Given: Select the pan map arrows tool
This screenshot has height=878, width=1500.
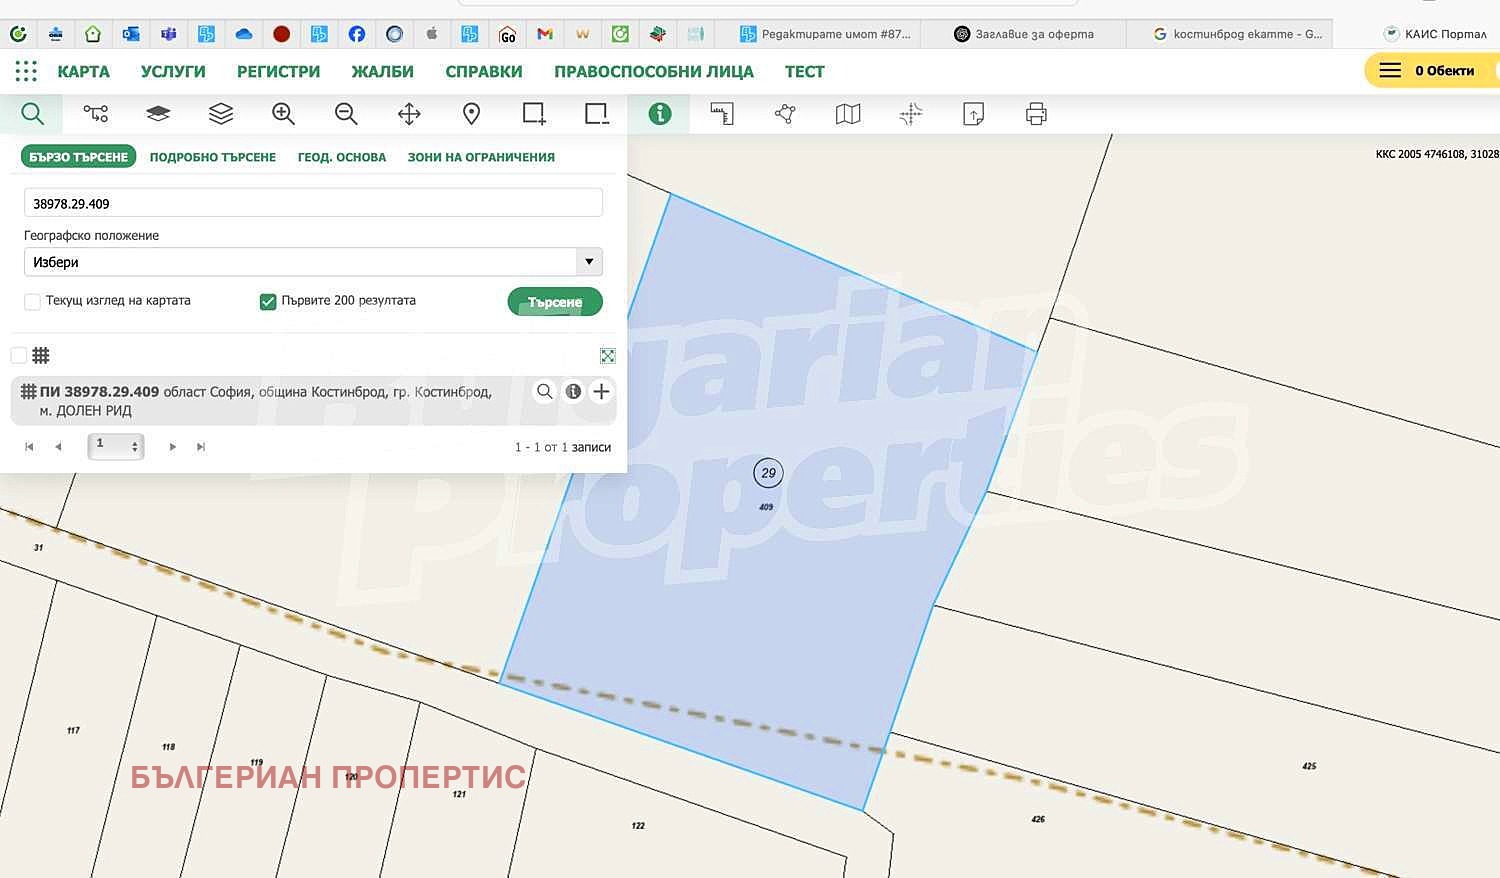Looking at the screenshot, I should point(409,114).
